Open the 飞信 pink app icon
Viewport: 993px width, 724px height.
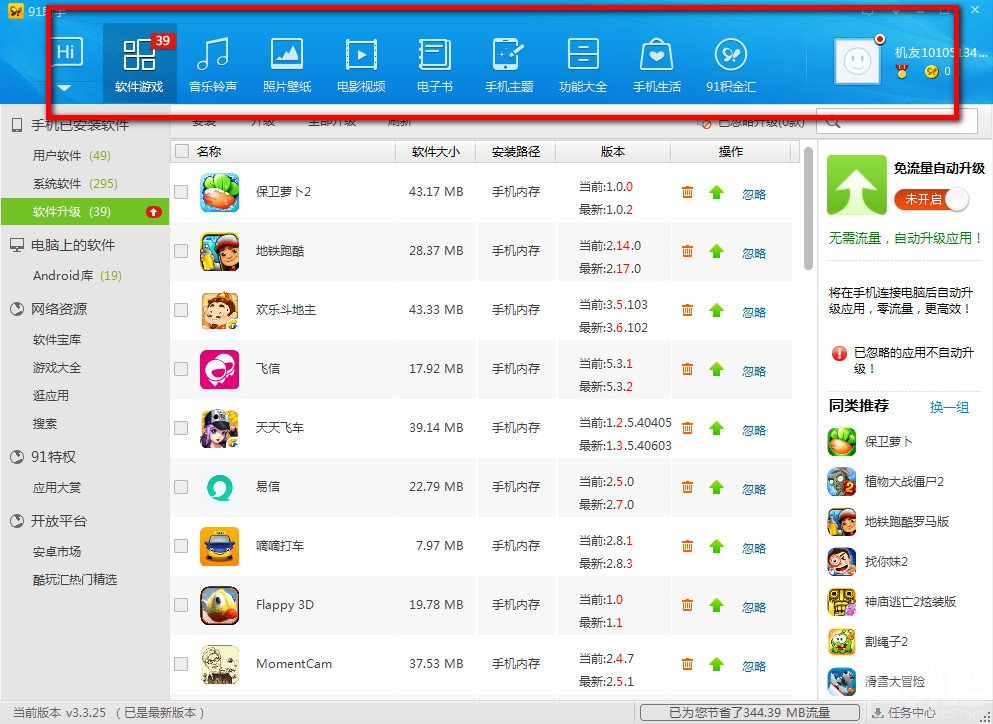pyautogui.click(x=219, y=369)
